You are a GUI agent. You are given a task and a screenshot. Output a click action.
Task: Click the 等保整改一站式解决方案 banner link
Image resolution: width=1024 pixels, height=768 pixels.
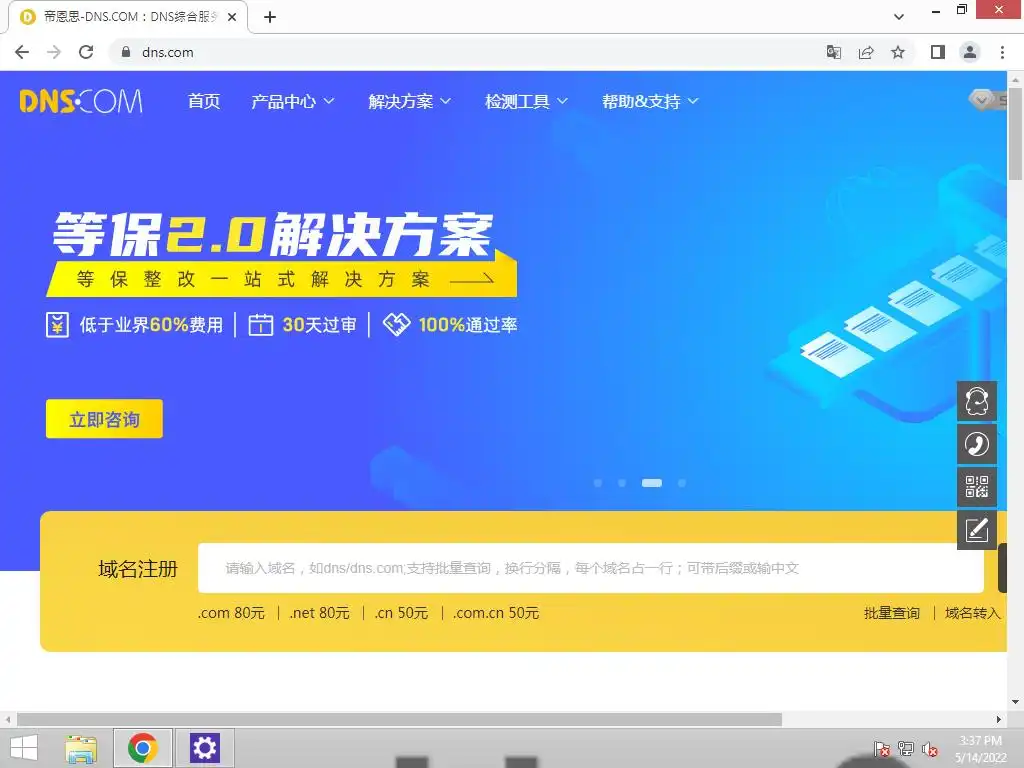coord(282,280)
